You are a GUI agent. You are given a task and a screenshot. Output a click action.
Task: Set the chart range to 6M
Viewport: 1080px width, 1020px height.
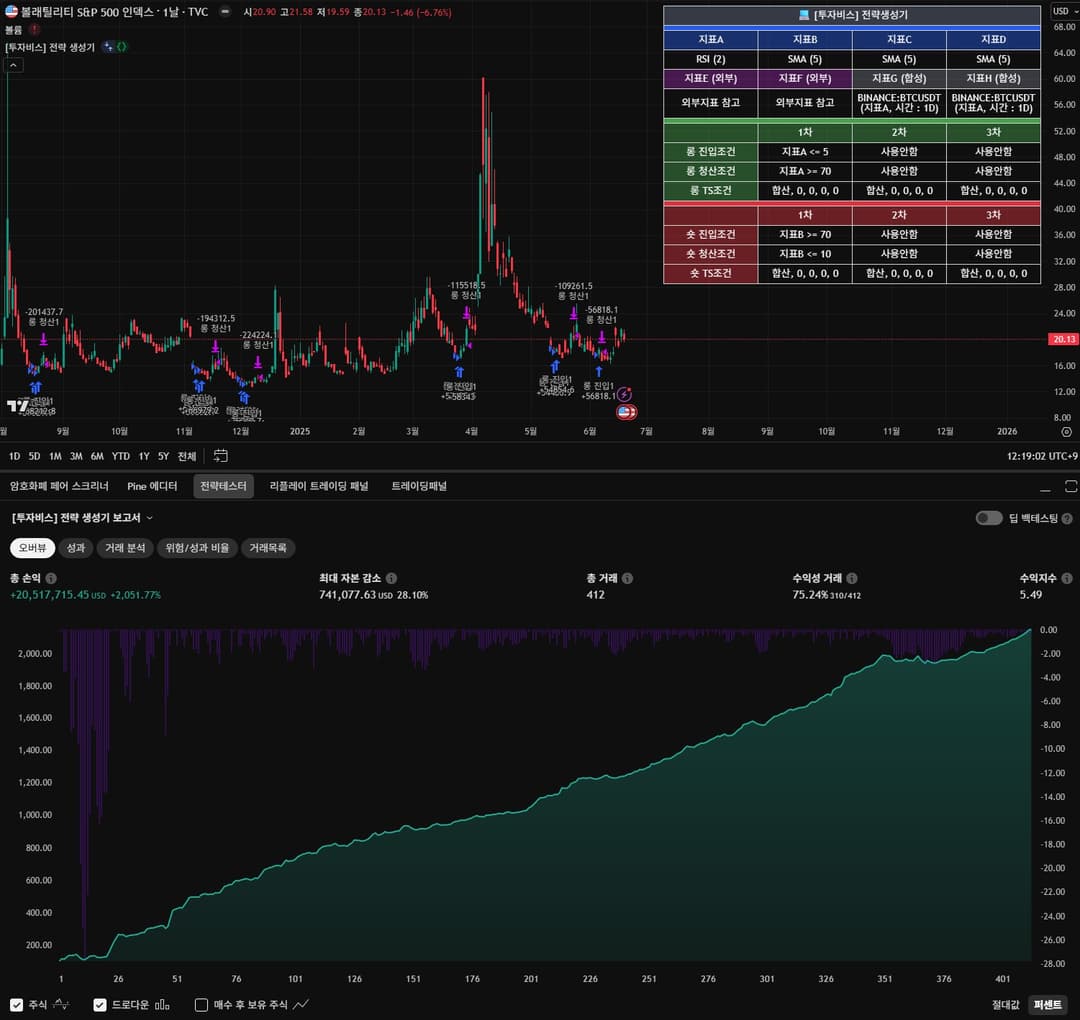tap(97, 457)
